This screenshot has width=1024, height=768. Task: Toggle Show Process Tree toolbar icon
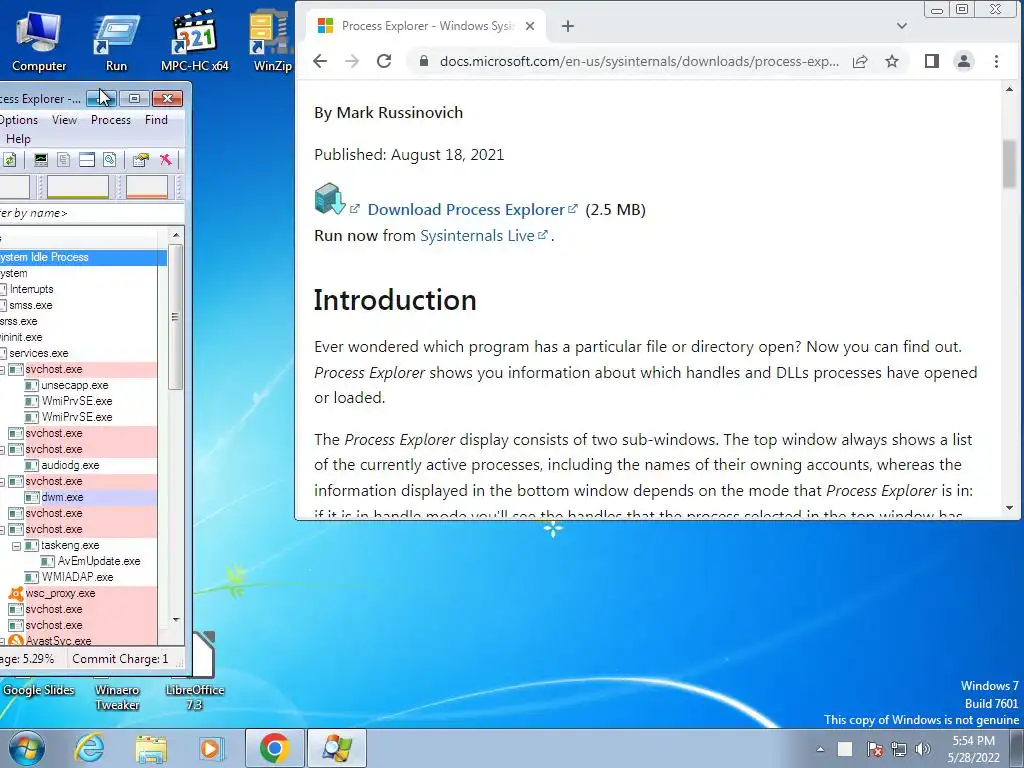(x=63, y=160)
